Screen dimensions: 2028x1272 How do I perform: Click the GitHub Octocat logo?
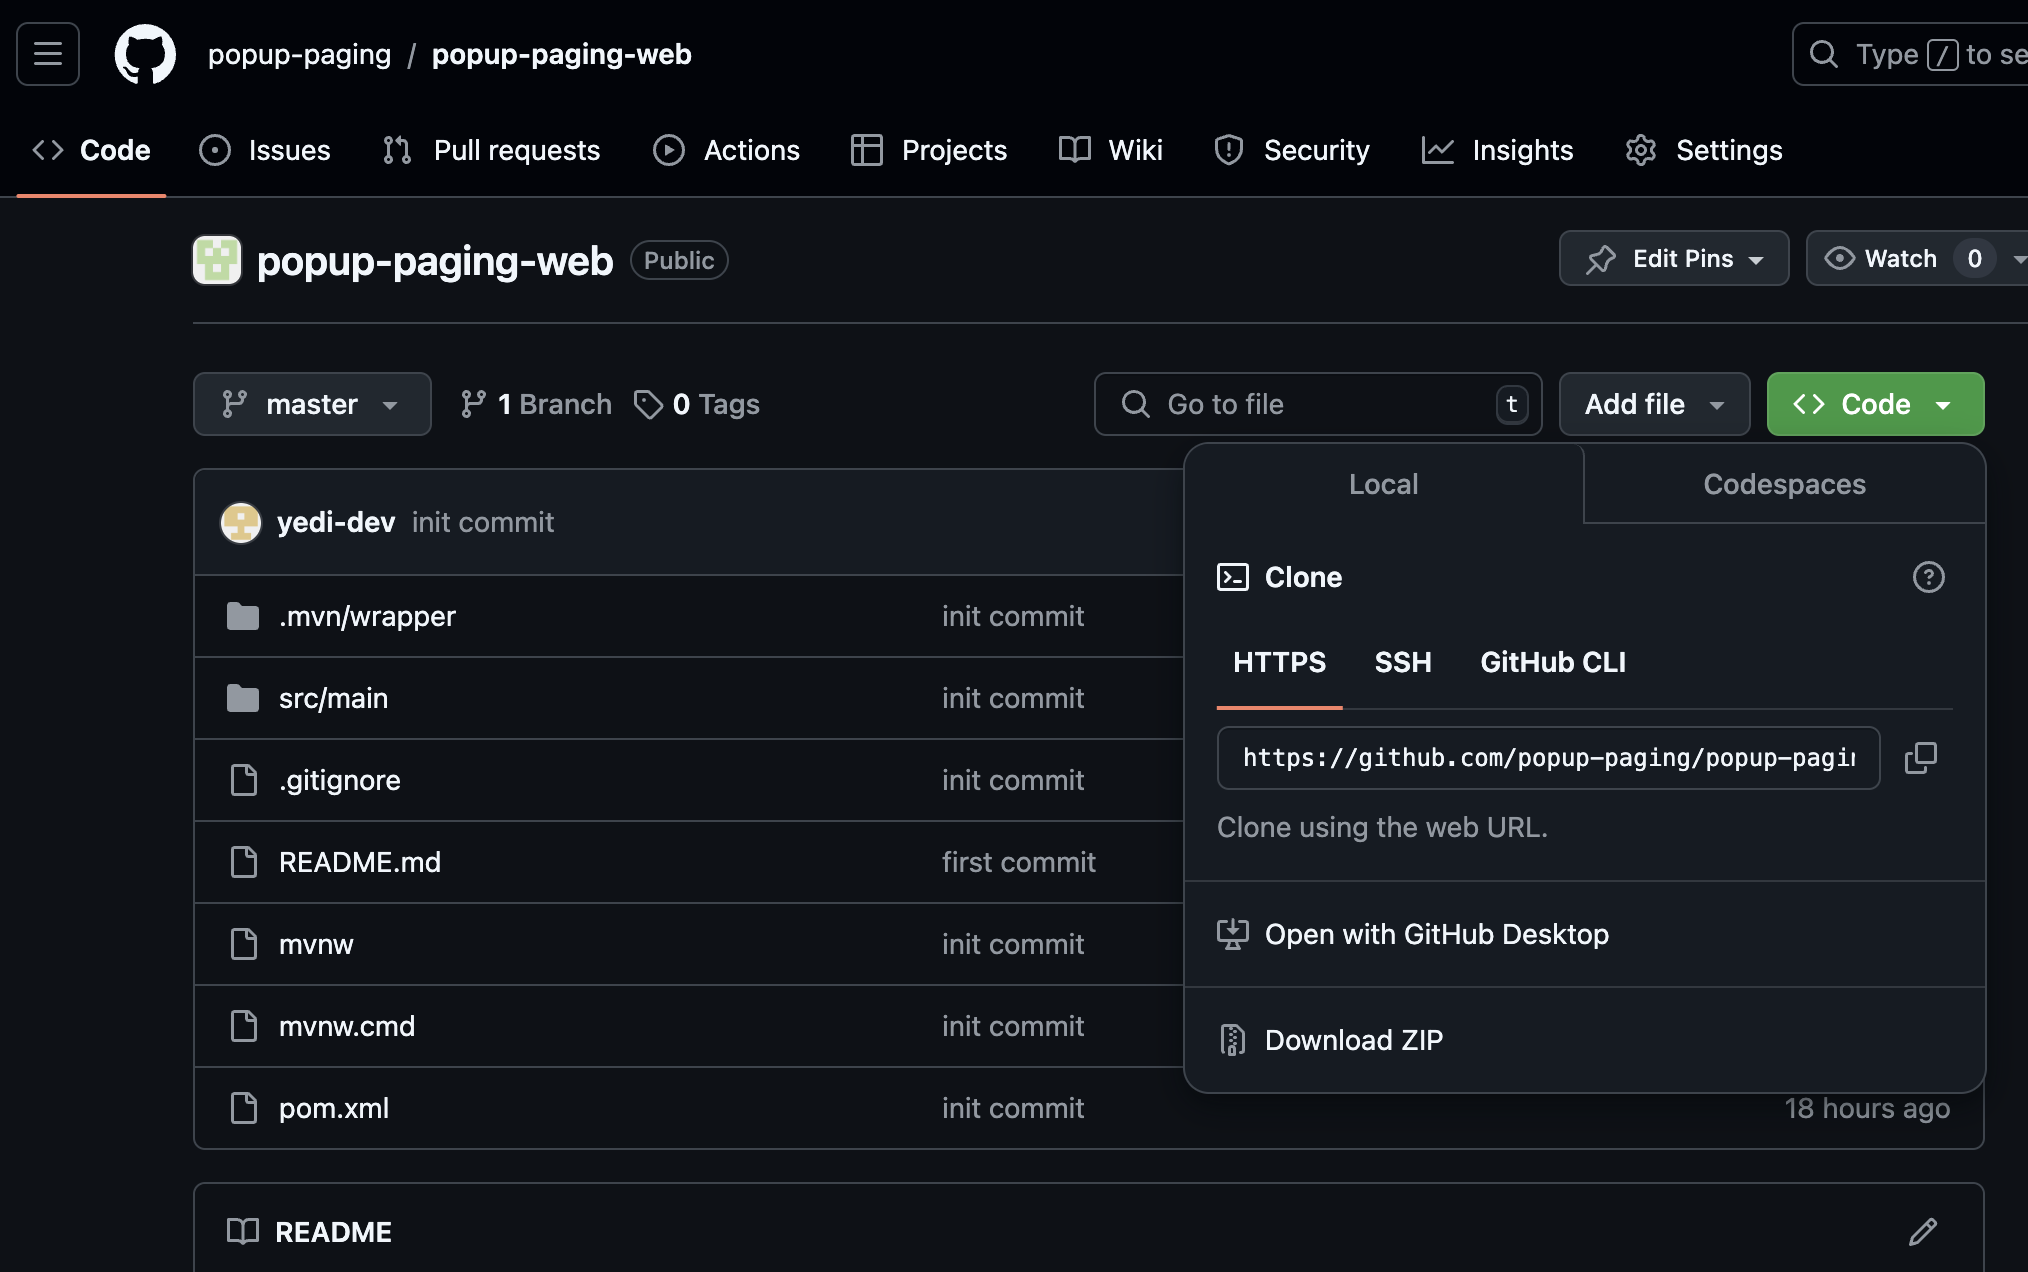(x=145, y=54)
